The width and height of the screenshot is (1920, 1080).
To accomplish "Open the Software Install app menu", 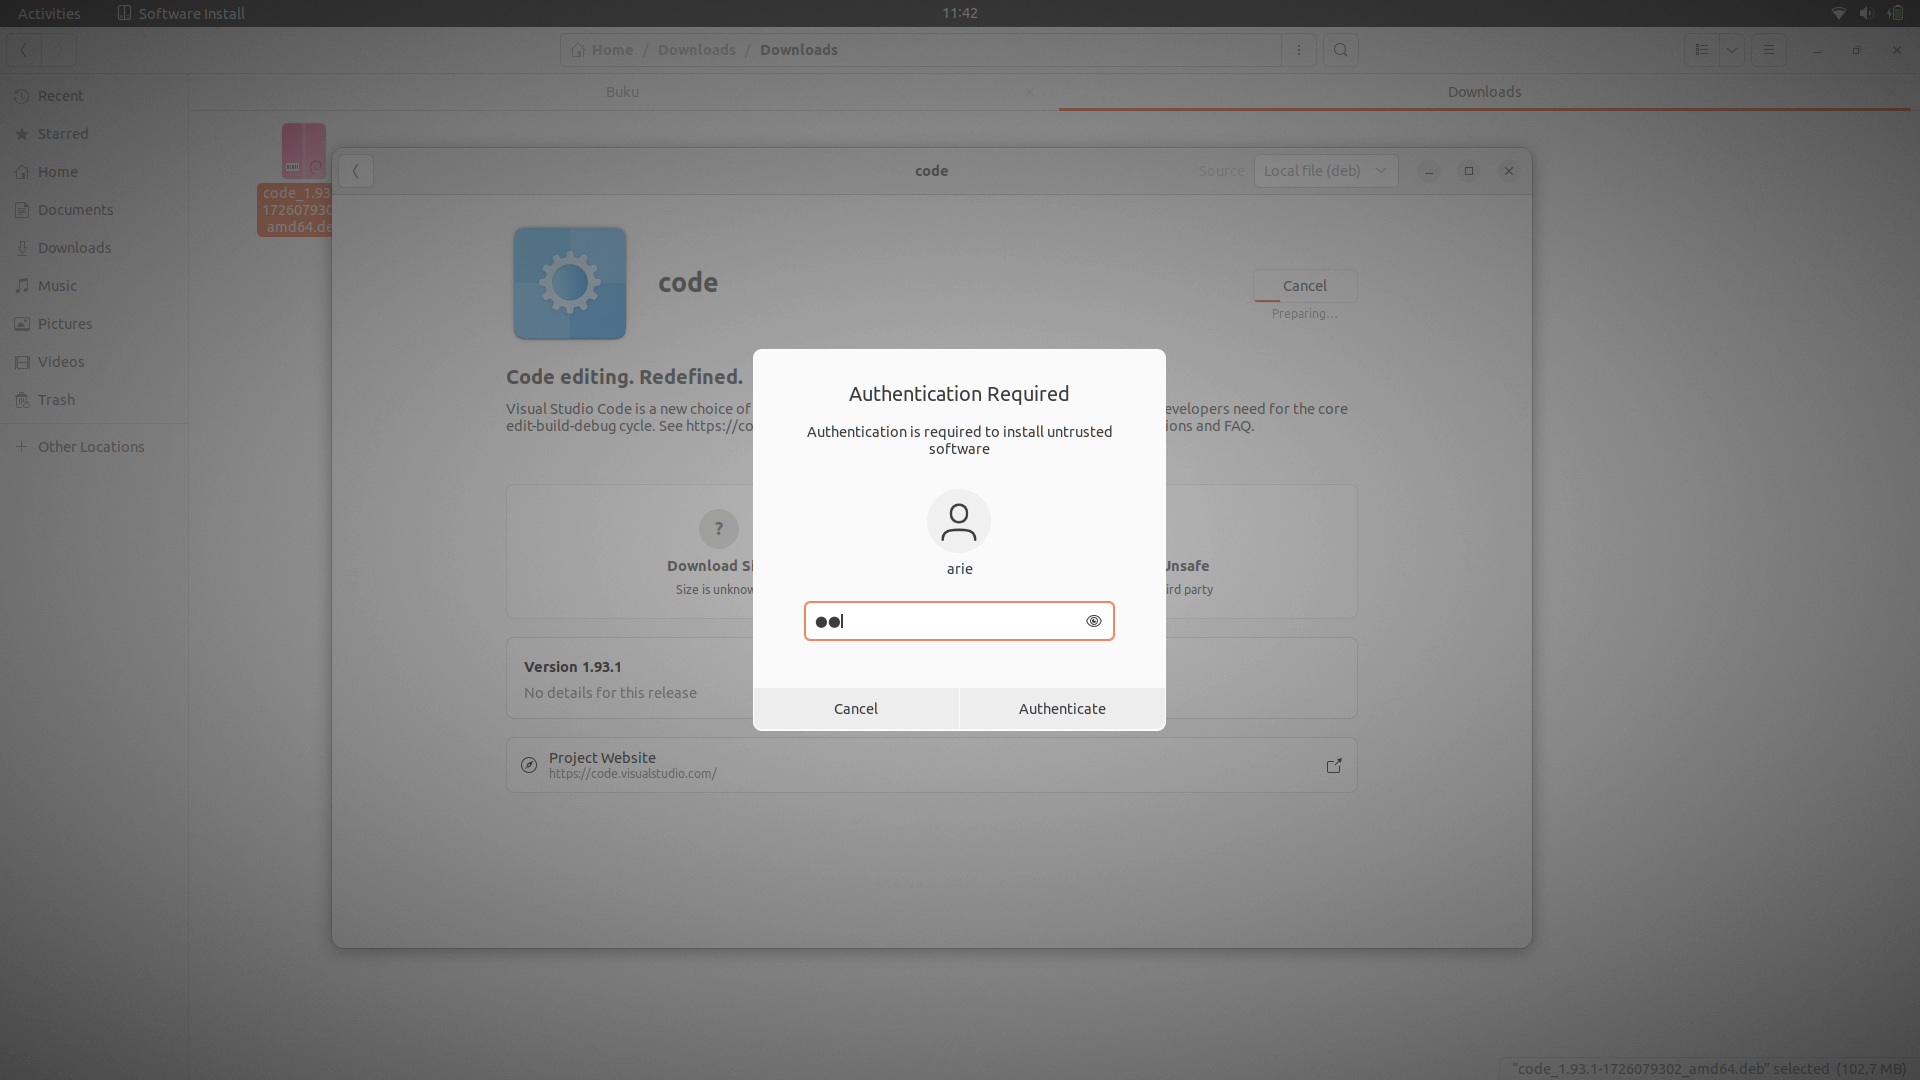I will [x=181, y=13].
